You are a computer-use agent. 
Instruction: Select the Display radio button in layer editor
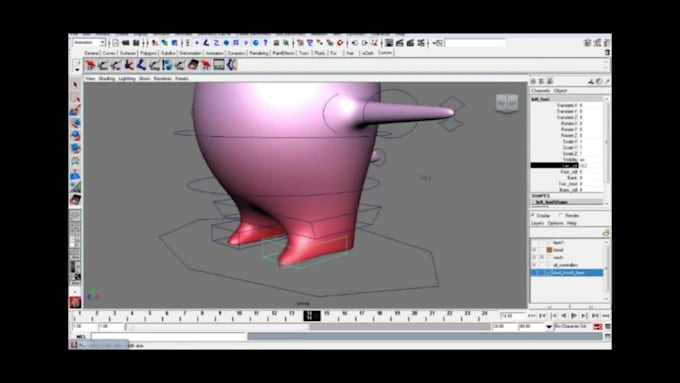click(533, 216)
